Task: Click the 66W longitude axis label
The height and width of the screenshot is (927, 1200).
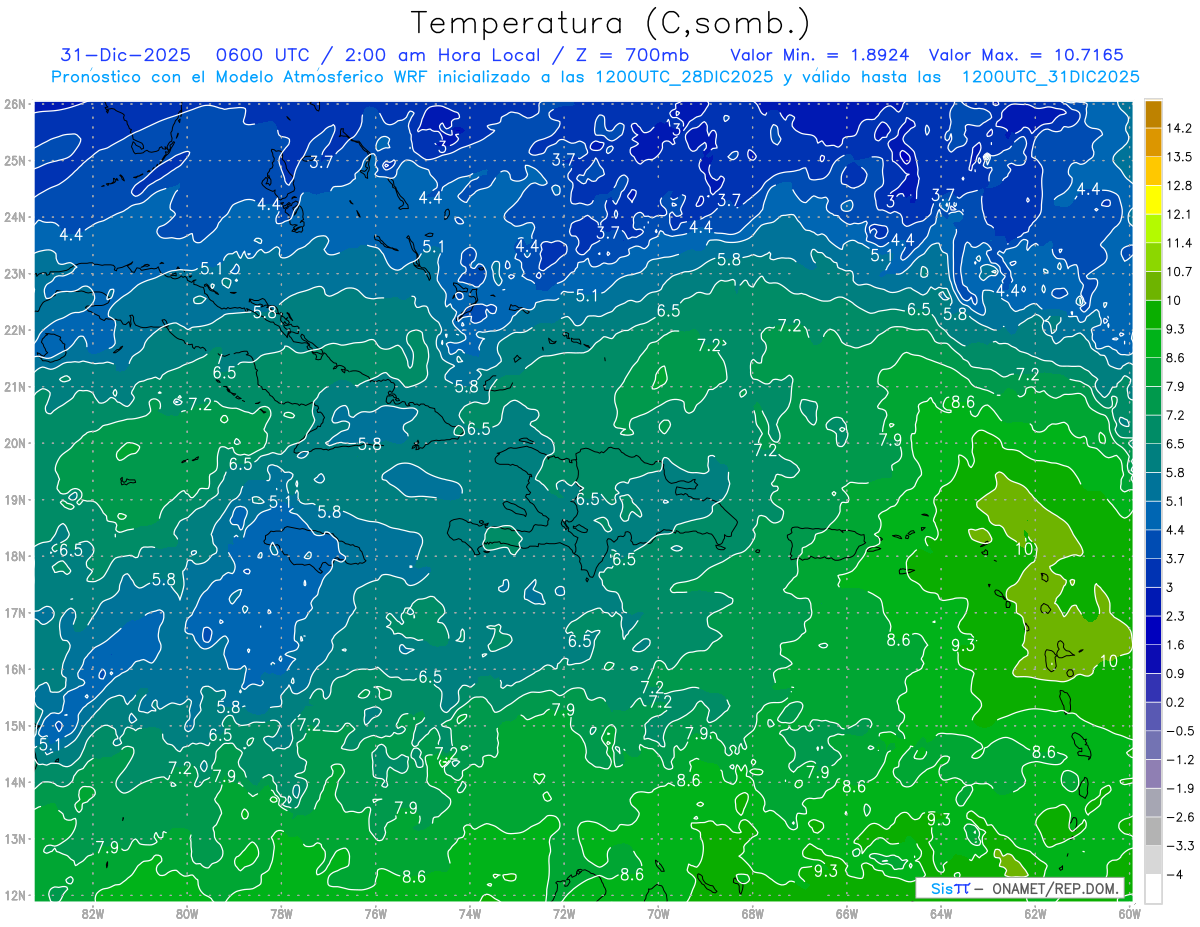Action: (x=847, y=913)
